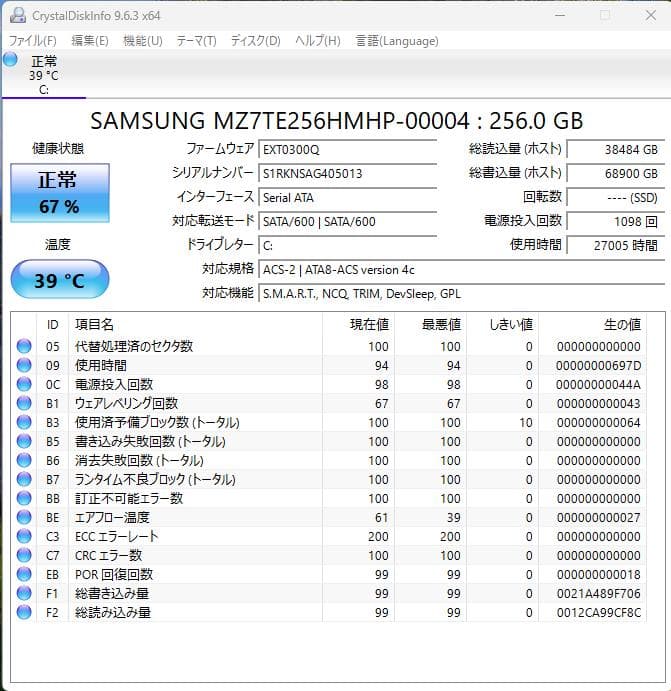The height and width of the screenshot is (691, 671).
Task: Click the SAMSUNG MZ7TE256HMHP-00004 drive title
Action: (337, 121)
